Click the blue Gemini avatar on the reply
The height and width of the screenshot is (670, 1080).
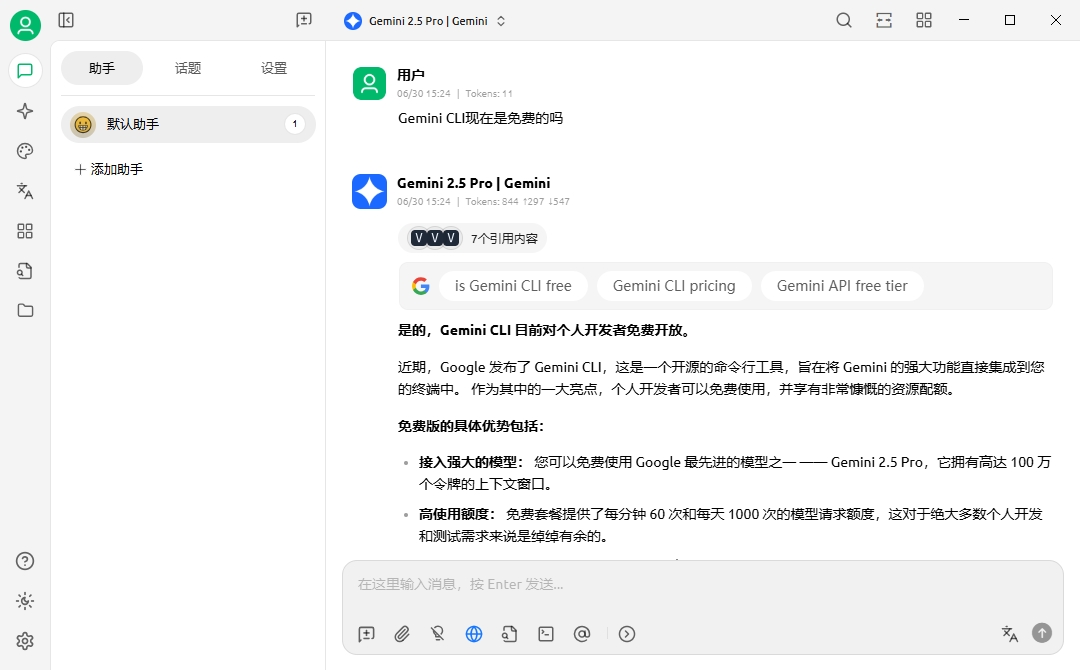coord(369,191)
